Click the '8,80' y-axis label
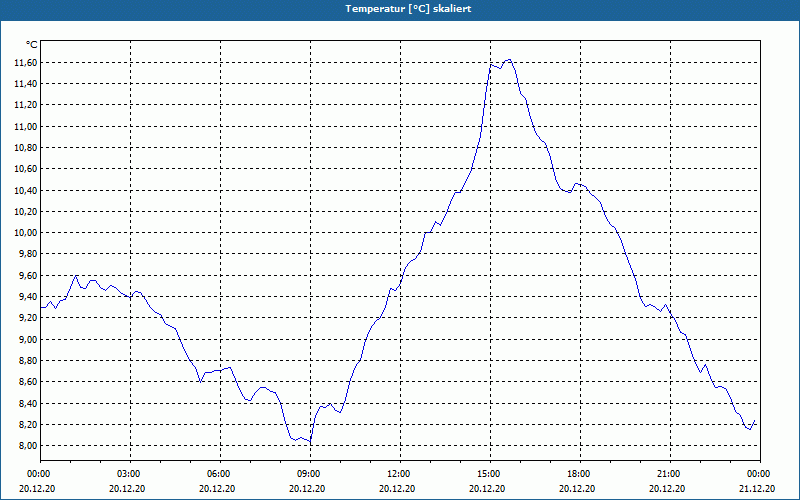The height and width of the screenshot is (500, 800). (x=28, y=361)
